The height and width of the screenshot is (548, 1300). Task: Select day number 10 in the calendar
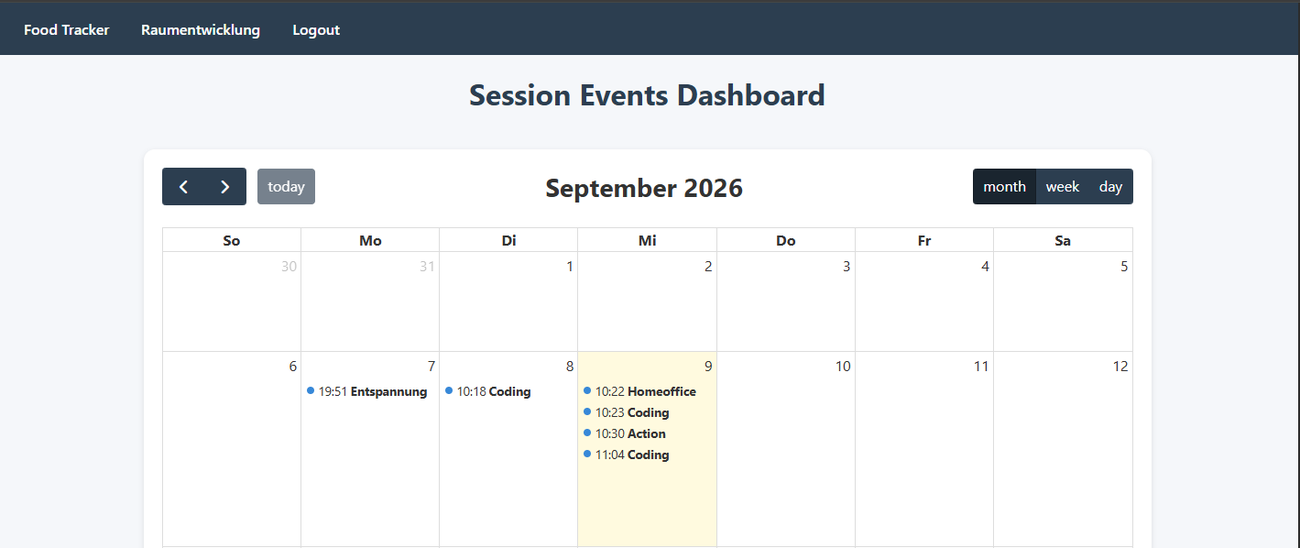[x=843, y=366]
